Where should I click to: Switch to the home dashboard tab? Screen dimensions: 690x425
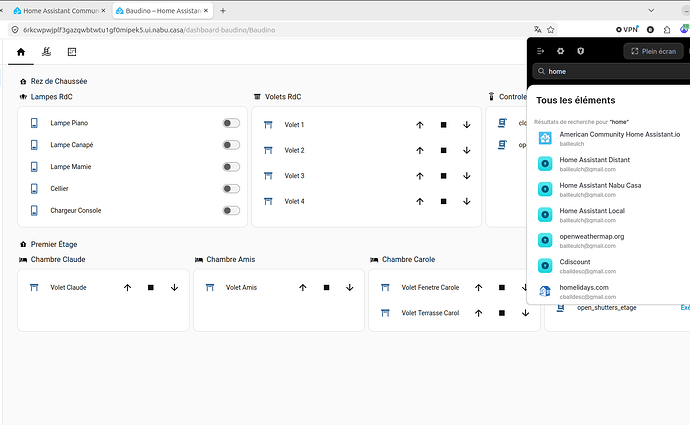point(21,52)
